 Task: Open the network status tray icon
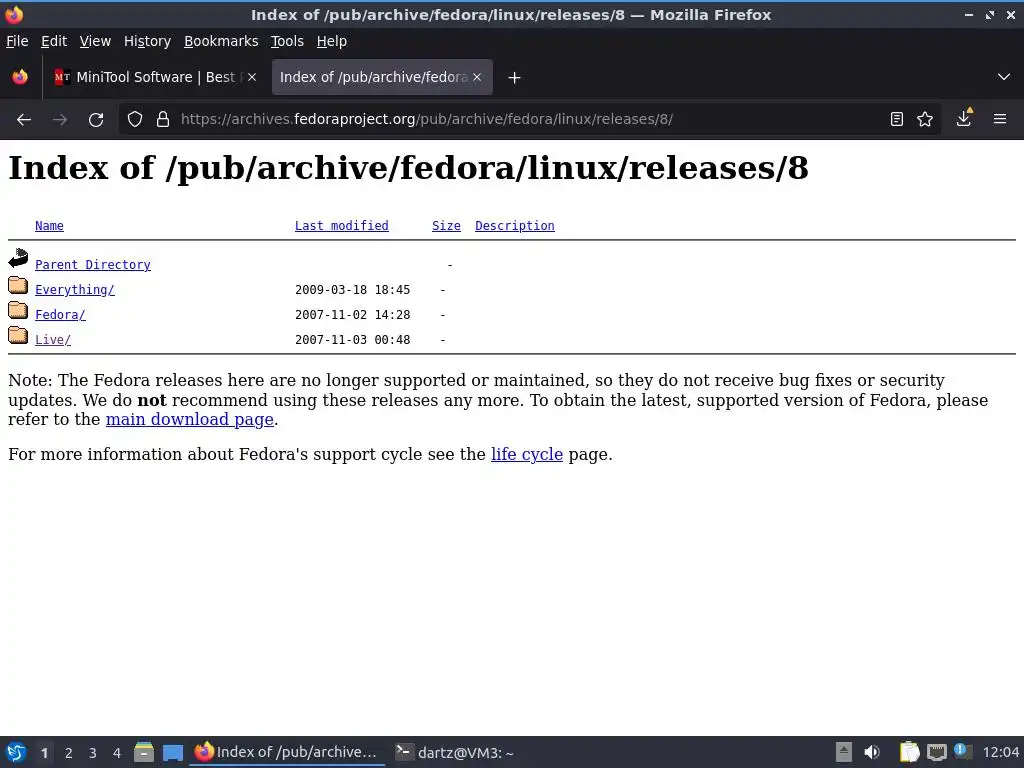coord(936,752)
